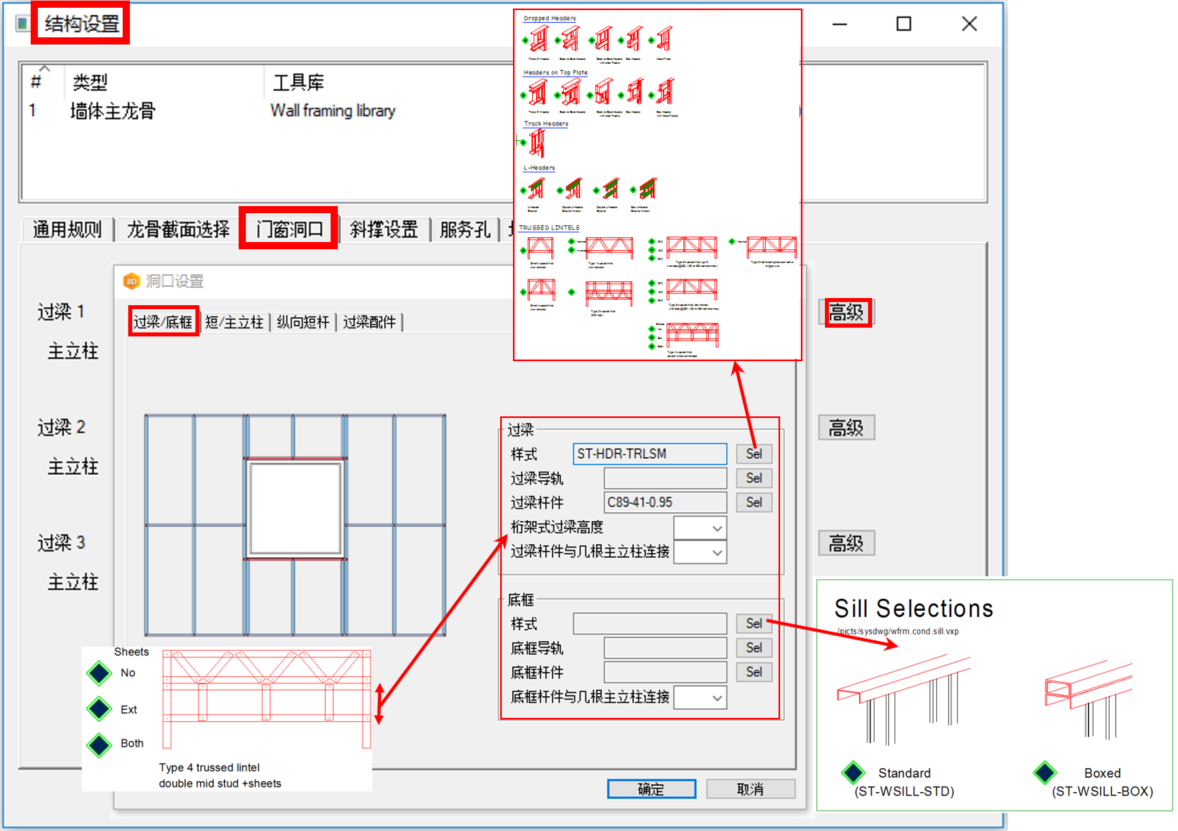Click the Type 4 trussed lintel drawing
The width and height of the screenshot is (1178, 831).
267,700
